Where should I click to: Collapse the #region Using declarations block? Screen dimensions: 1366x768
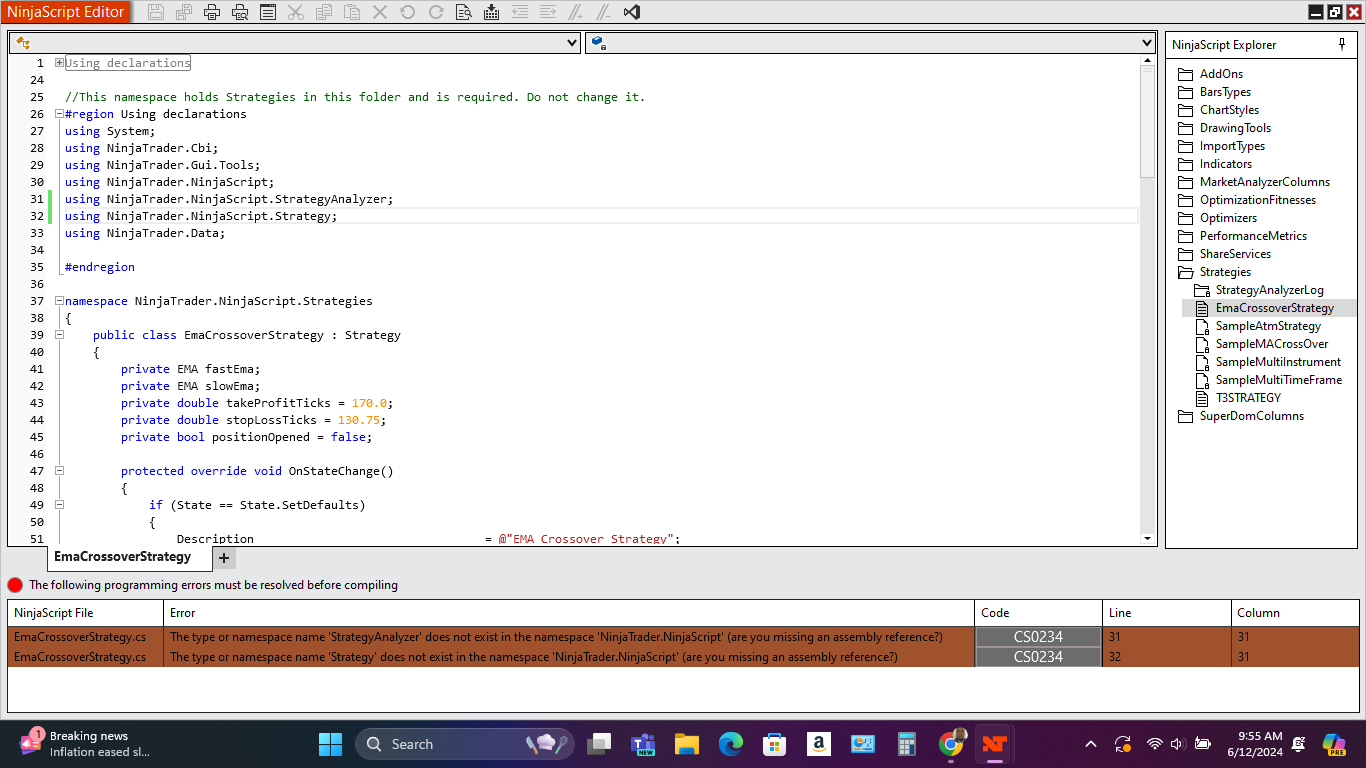coord(60,114)
